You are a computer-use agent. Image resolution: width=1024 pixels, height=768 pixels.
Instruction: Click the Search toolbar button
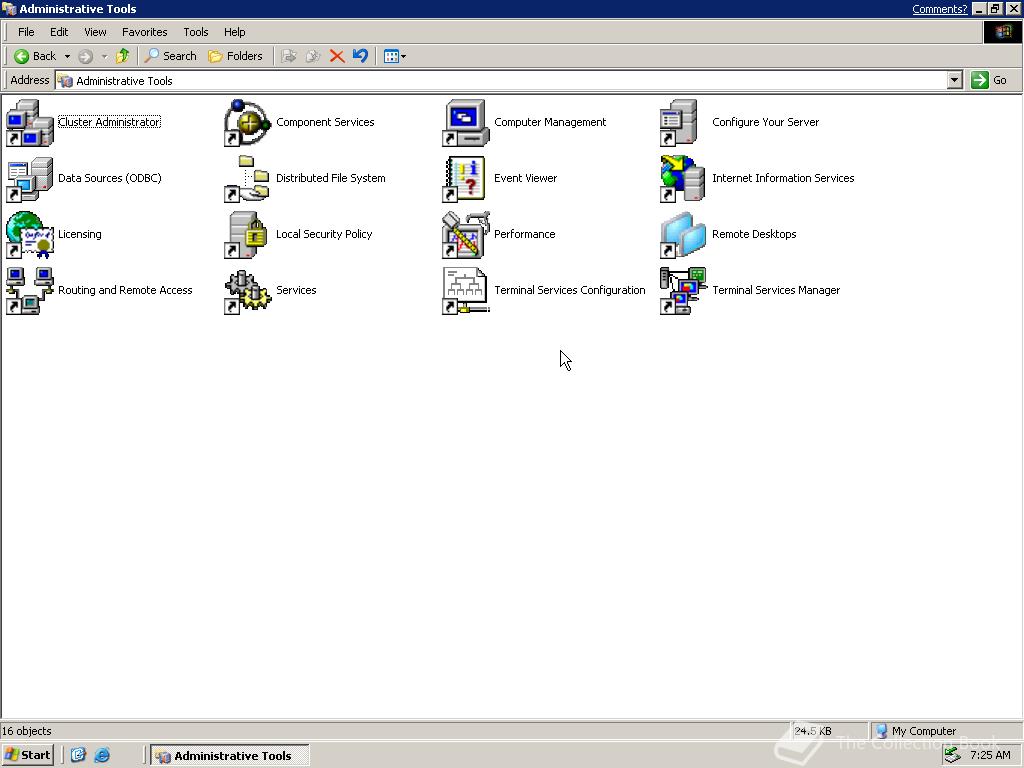[x=170, y=56]
